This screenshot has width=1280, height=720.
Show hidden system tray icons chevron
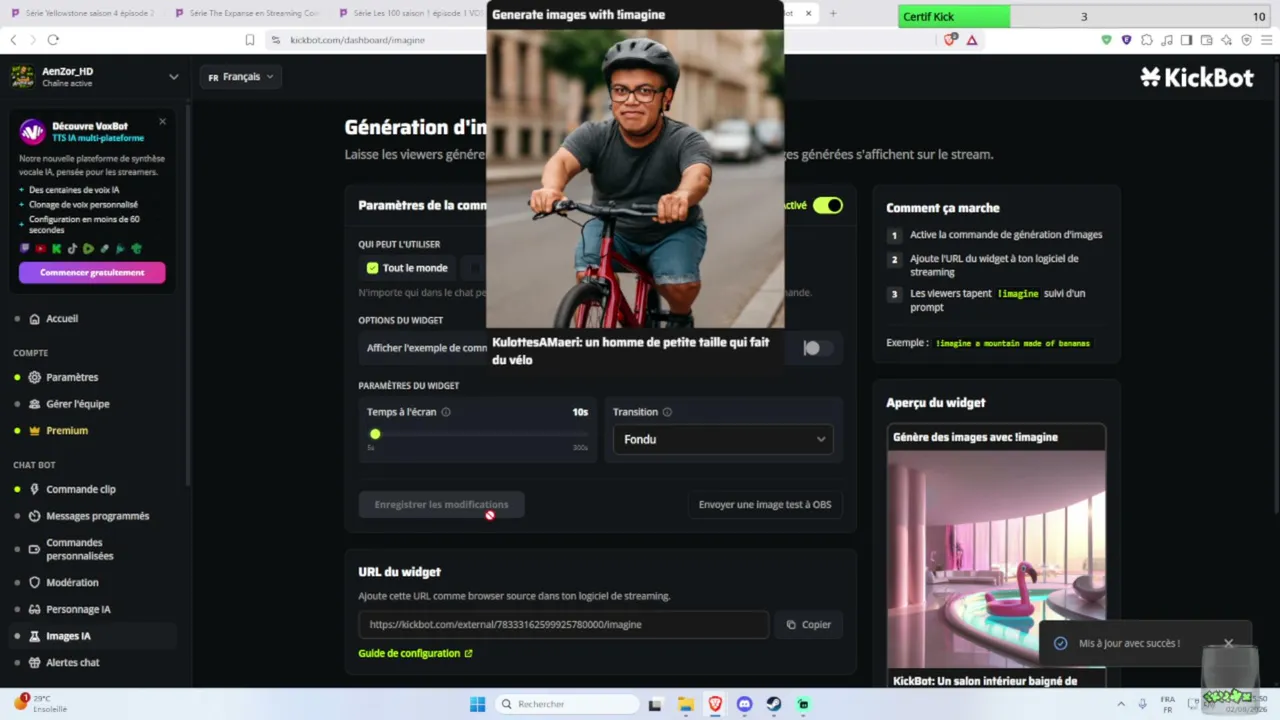(x=1120, y=704)
